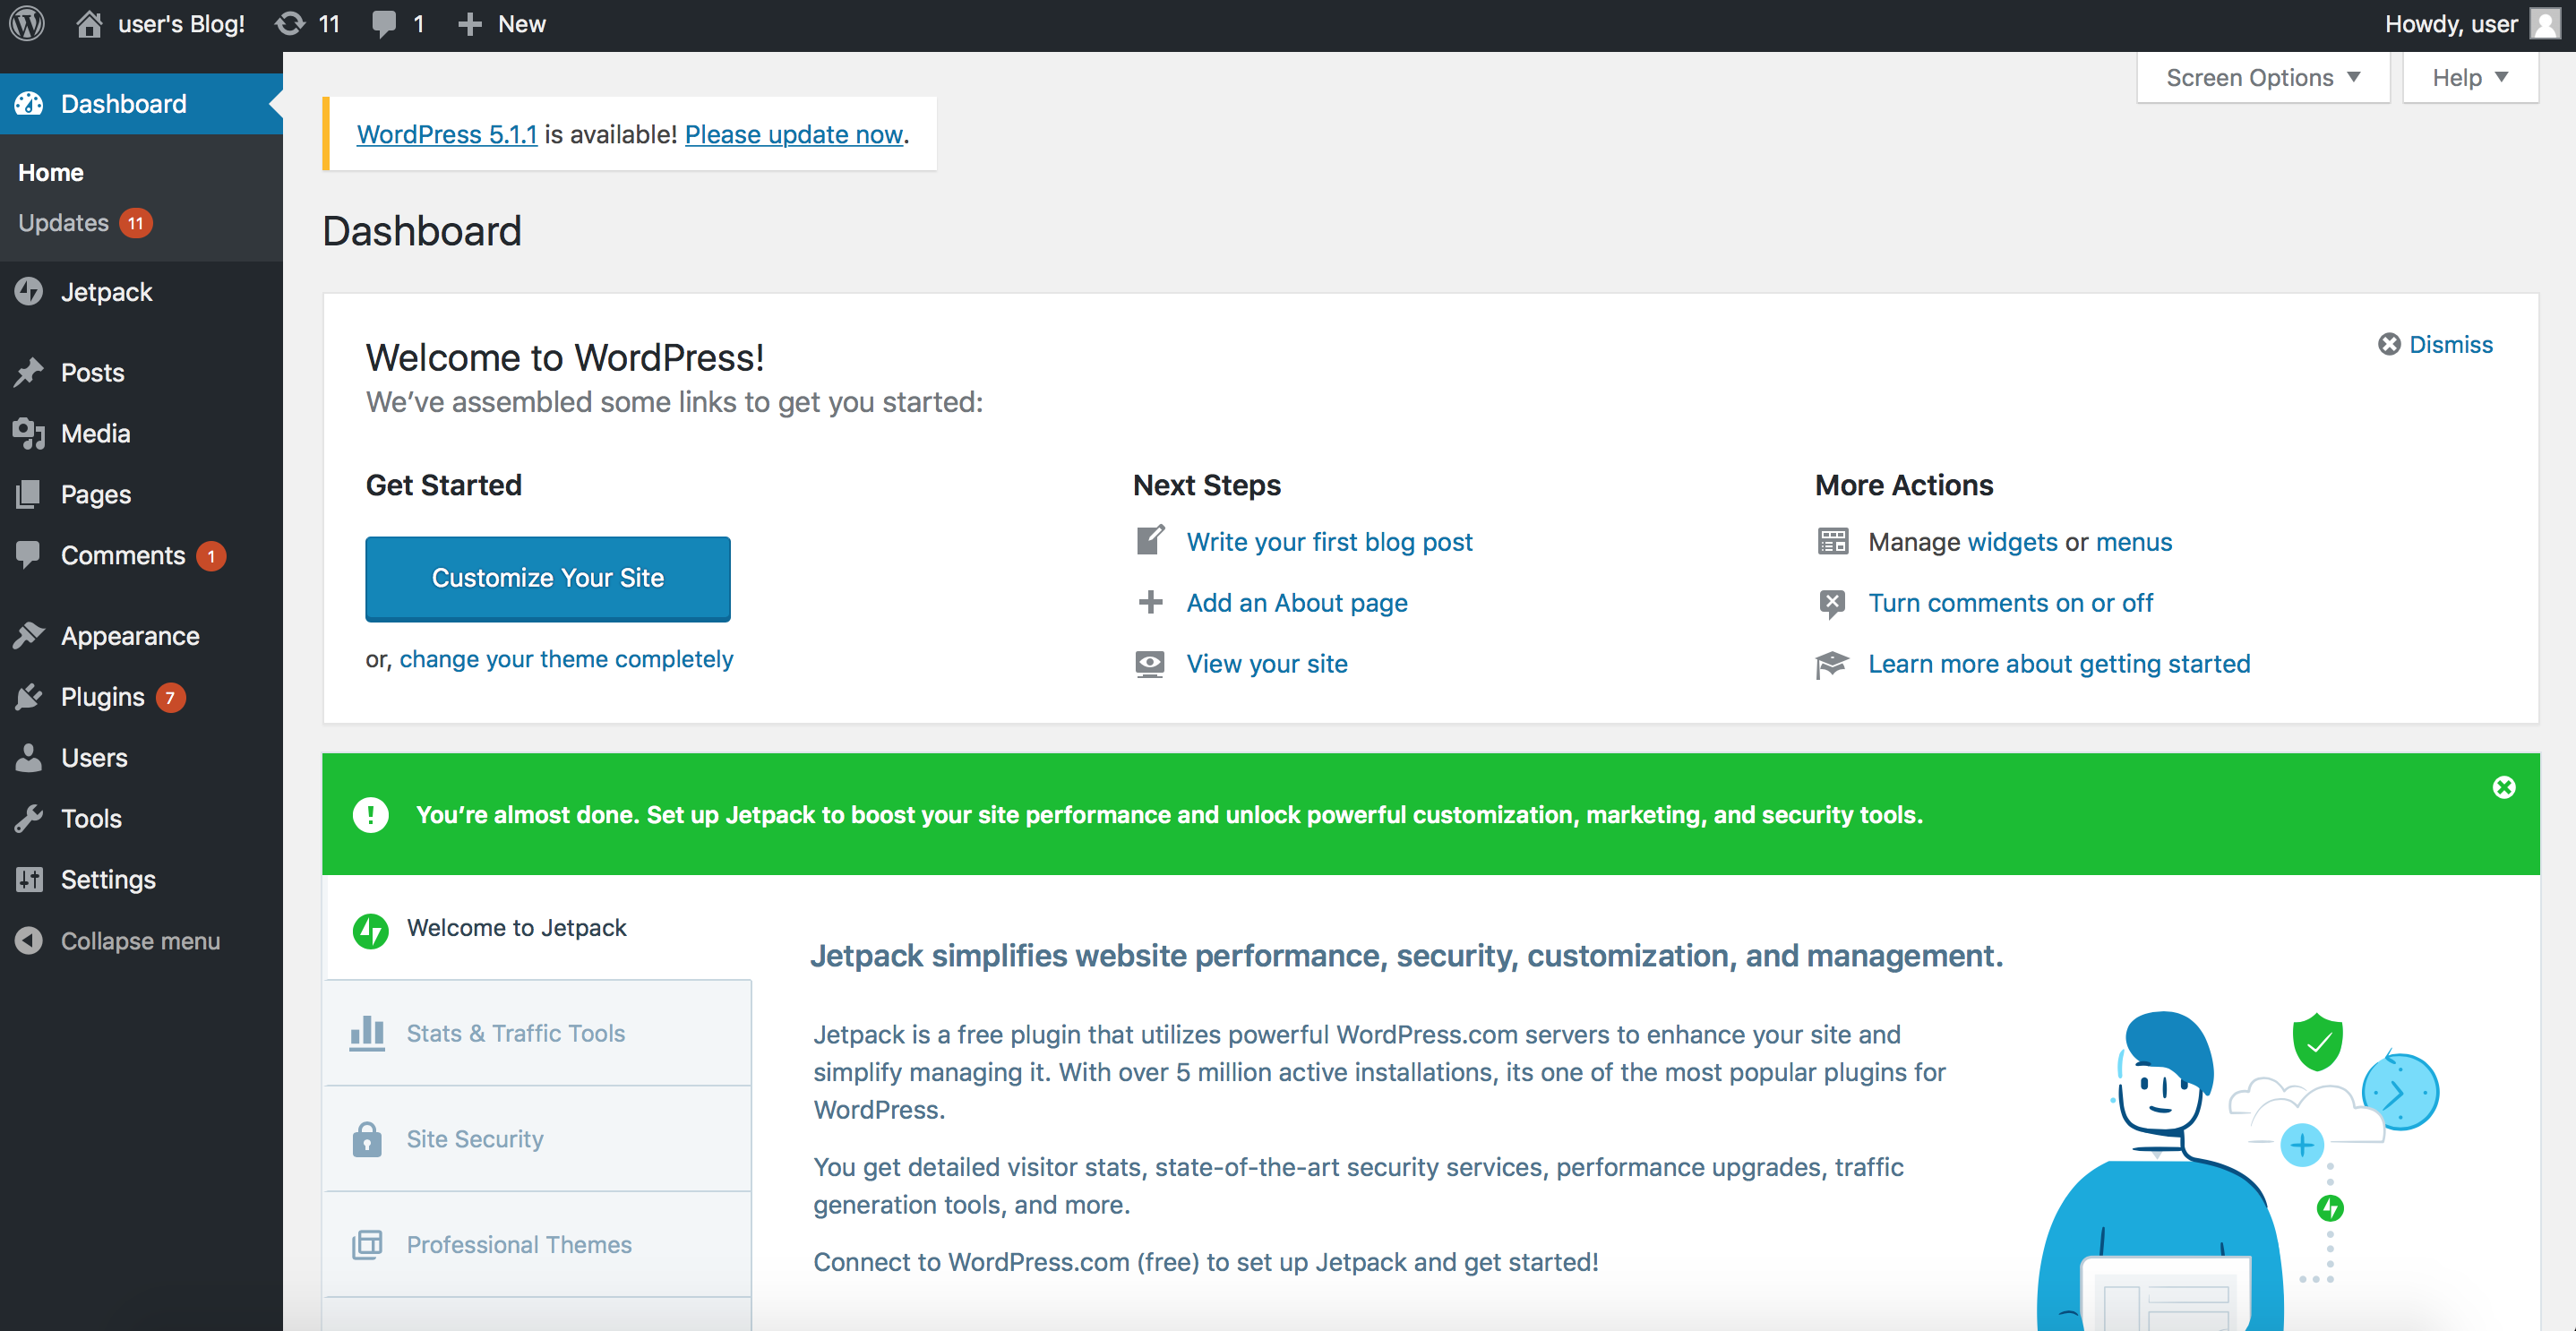Image resolution: width=2576 pixels, height=1331 pixels.
Task: Click the Collapse menu label
Action: pos(140,940)
